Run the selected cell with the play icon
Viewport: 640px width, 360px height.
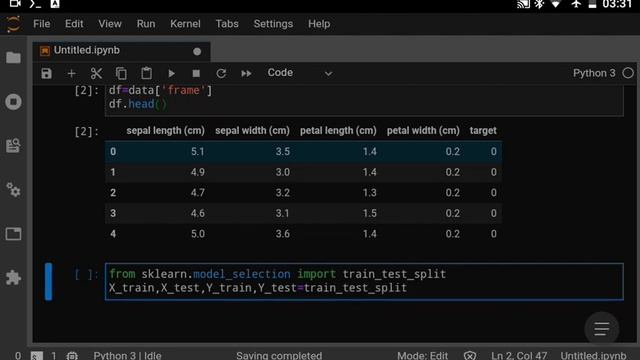point(171,73)
